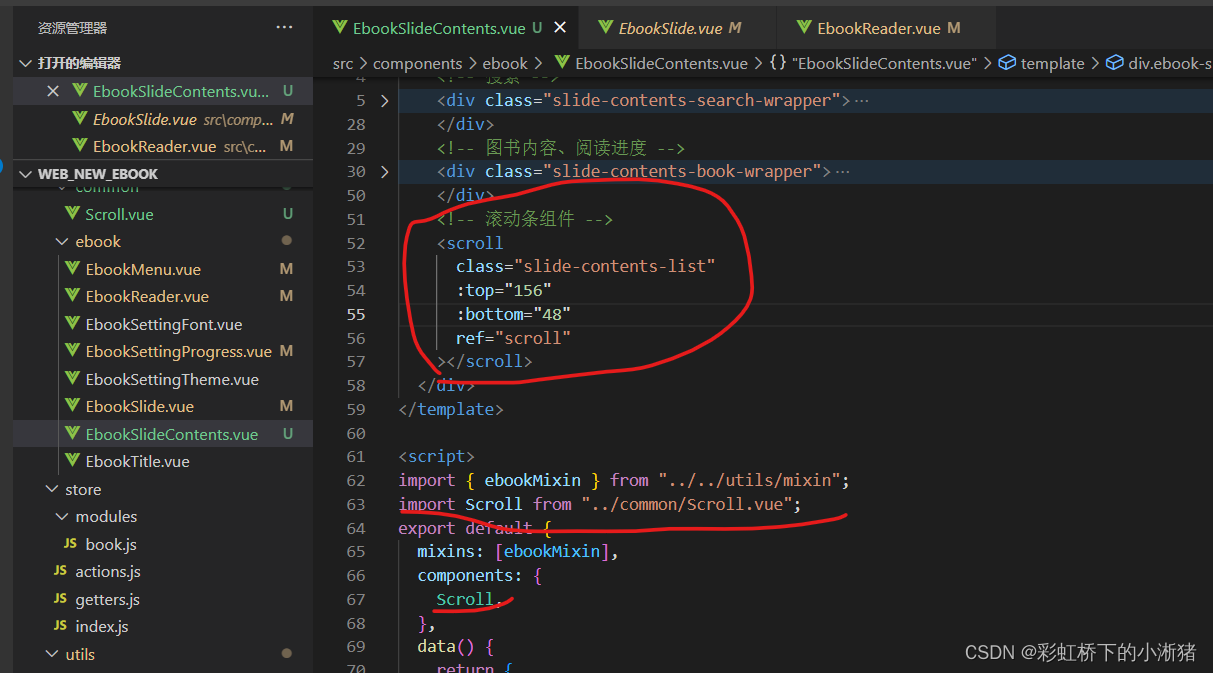Click the template breadcrumb segment
This screenshot has height=673, width=1213.
1052,63
